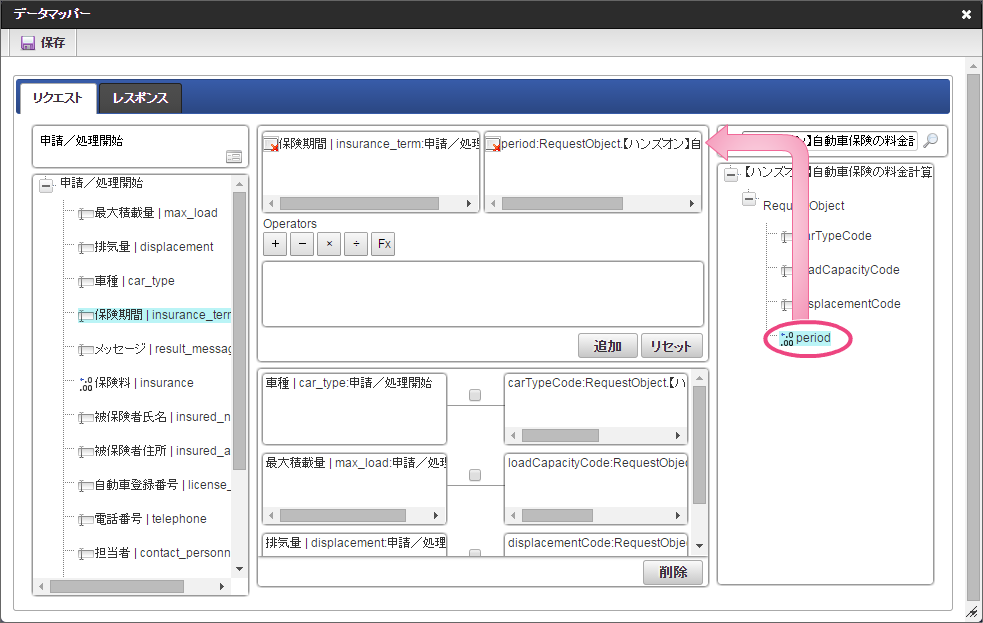Click down arrow of left tree scrollbar

239,569
